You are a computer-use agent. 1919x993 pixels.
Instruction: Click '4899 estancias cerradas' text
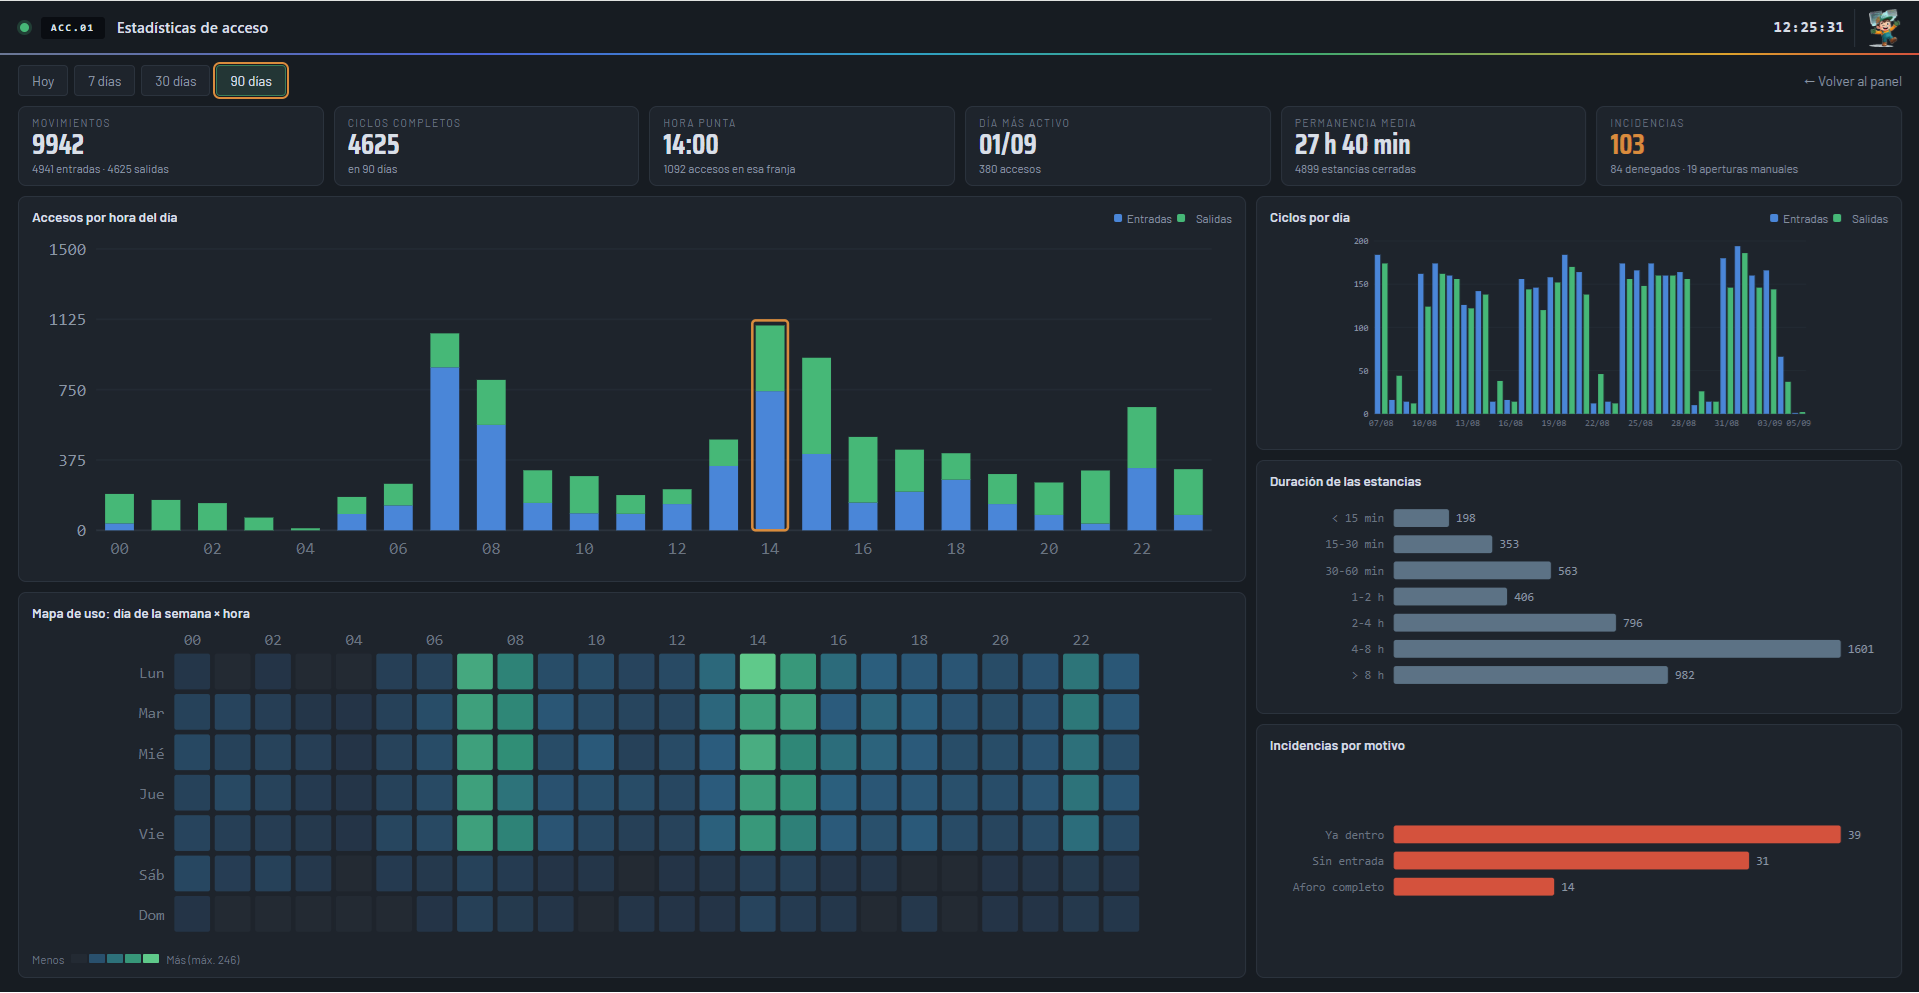[1355, 170]
